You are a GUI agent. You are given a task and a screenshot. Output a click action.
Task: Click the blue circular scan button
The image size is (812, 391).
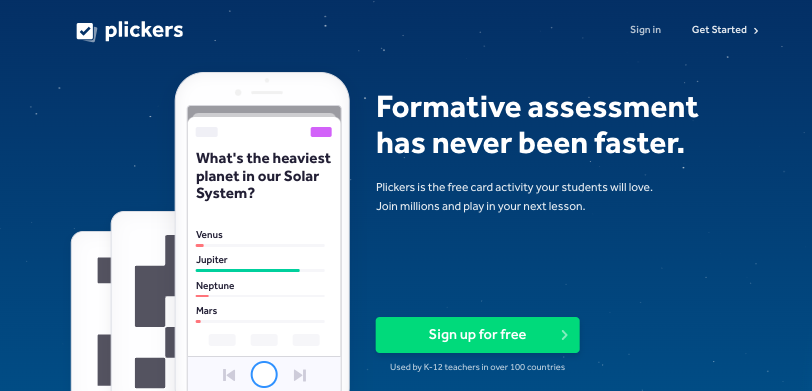click(x=264, y=374)
